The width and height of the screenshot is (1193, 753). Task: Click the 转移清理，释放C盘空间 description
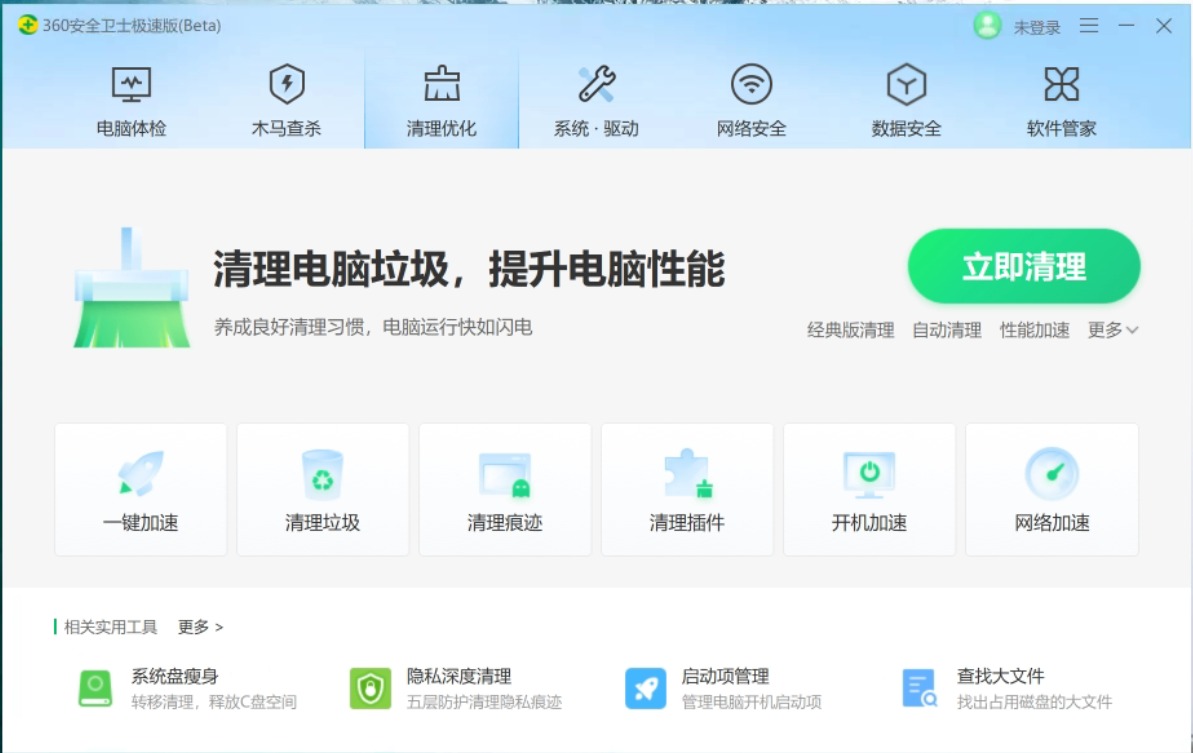click(x=214, y=702)
